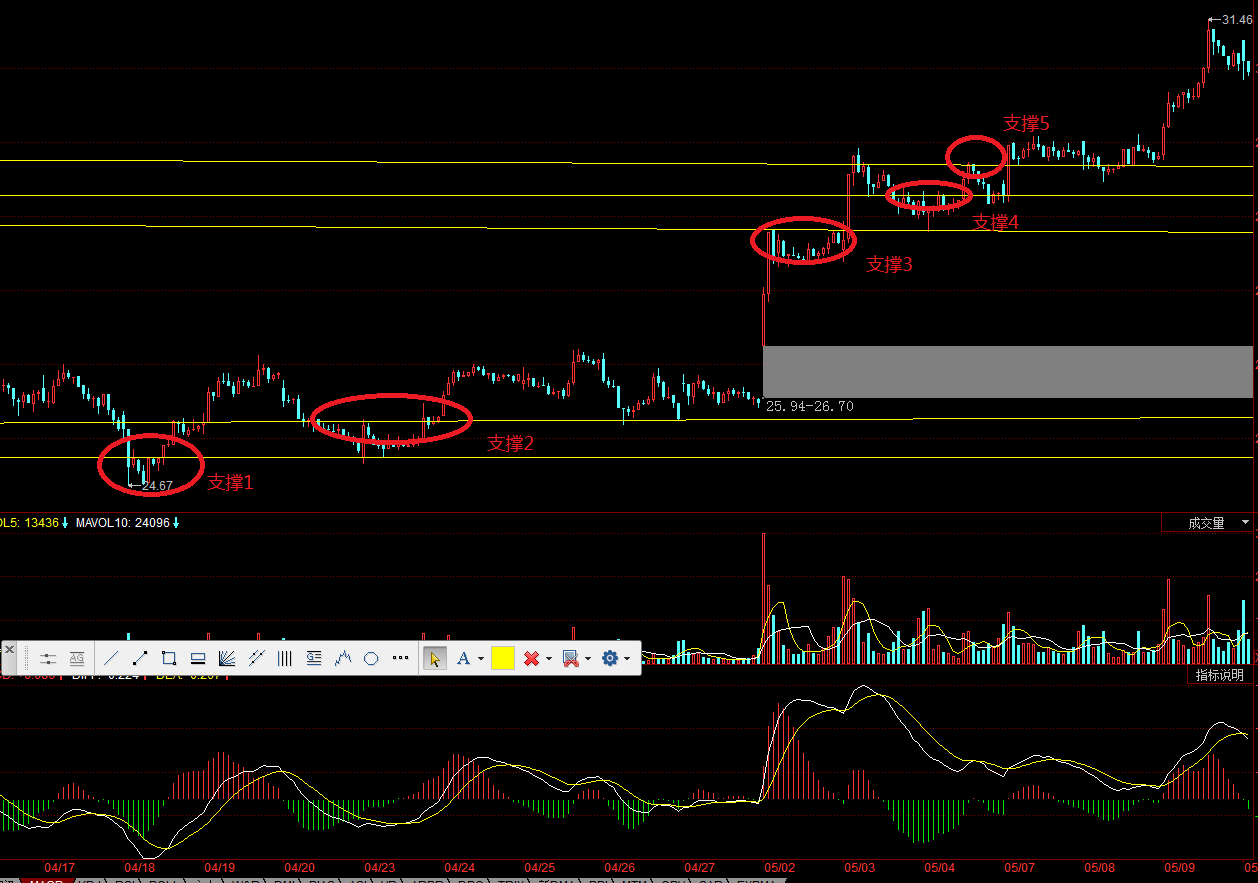Open the 成交量 indicator dropdown
Screen dimensions: 1258x883
point(1207,523)
